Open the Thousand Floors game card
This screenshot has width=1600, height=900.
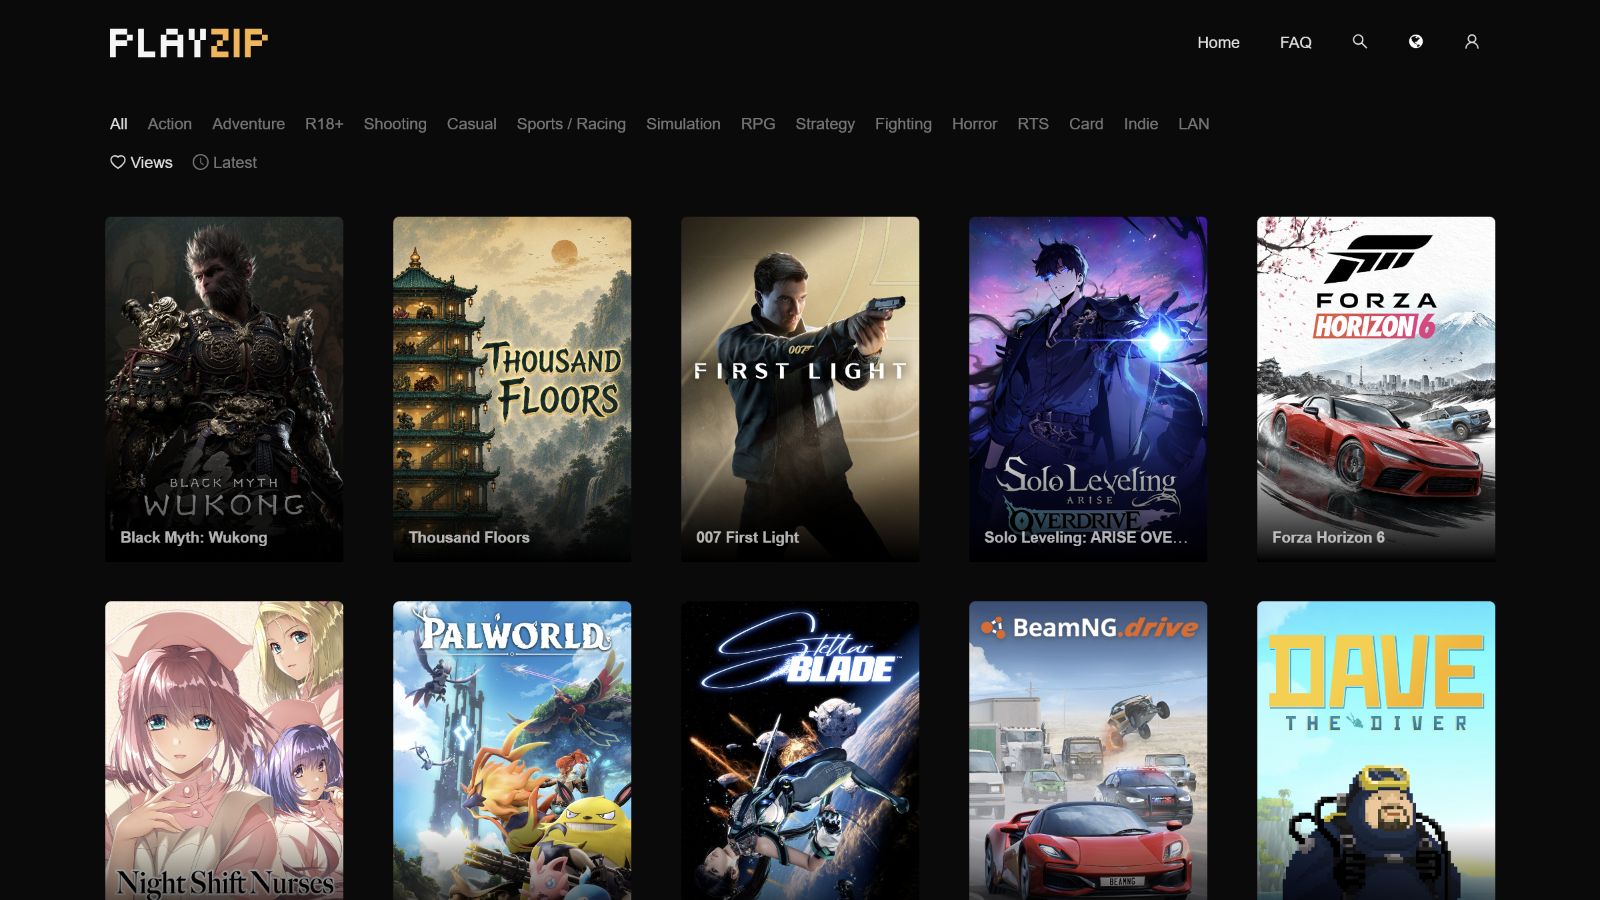(512, 389)
